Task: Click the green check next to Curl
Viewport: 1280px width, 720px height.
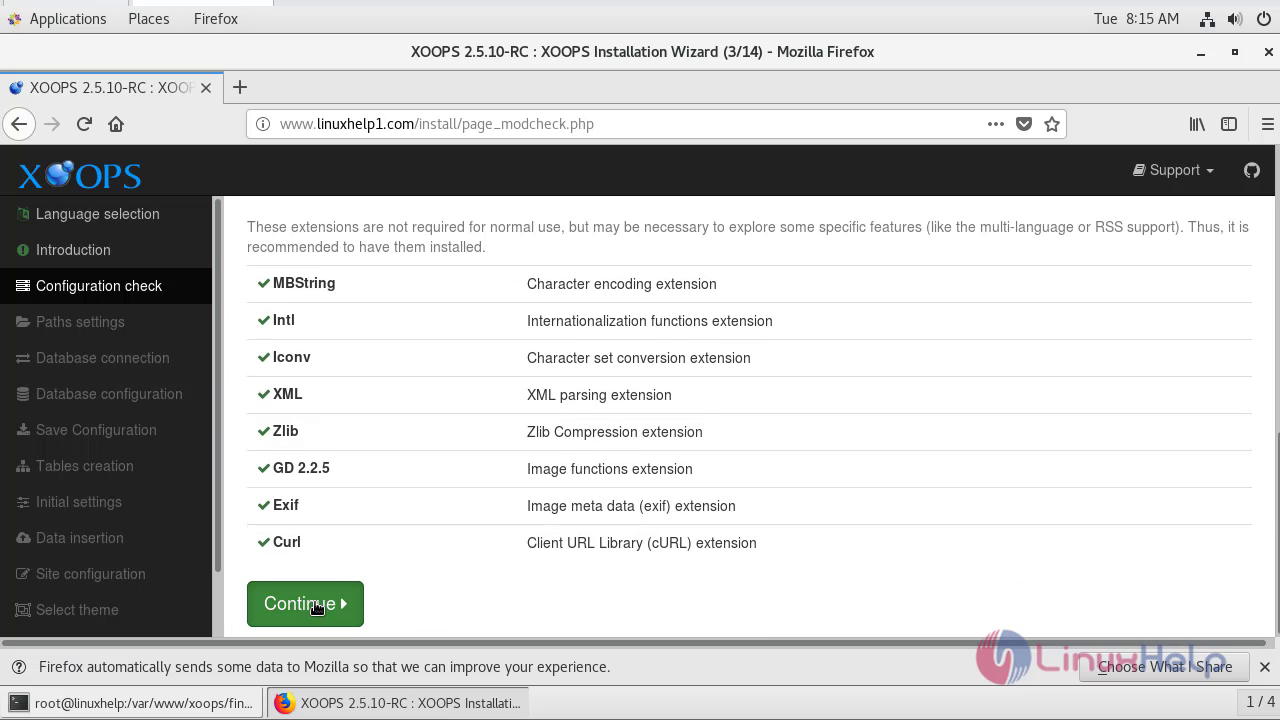Action: [264, 542]
